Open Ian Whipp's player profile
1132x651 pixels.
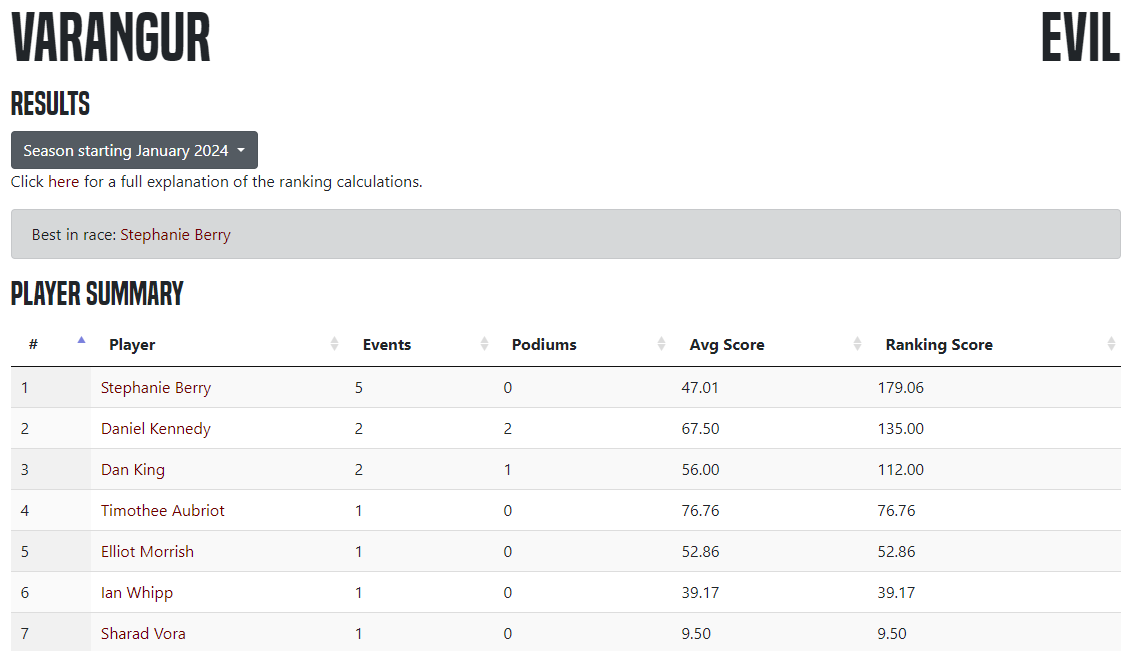coord(137,592)
